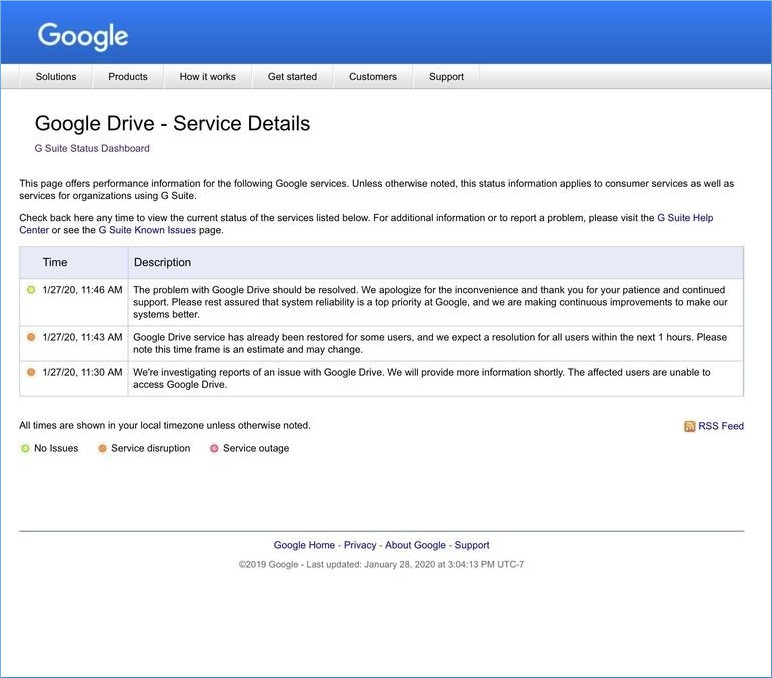Click the orange Service disruption legend dot
Viewport: 772px width, 678px height.
click(102, 449)
